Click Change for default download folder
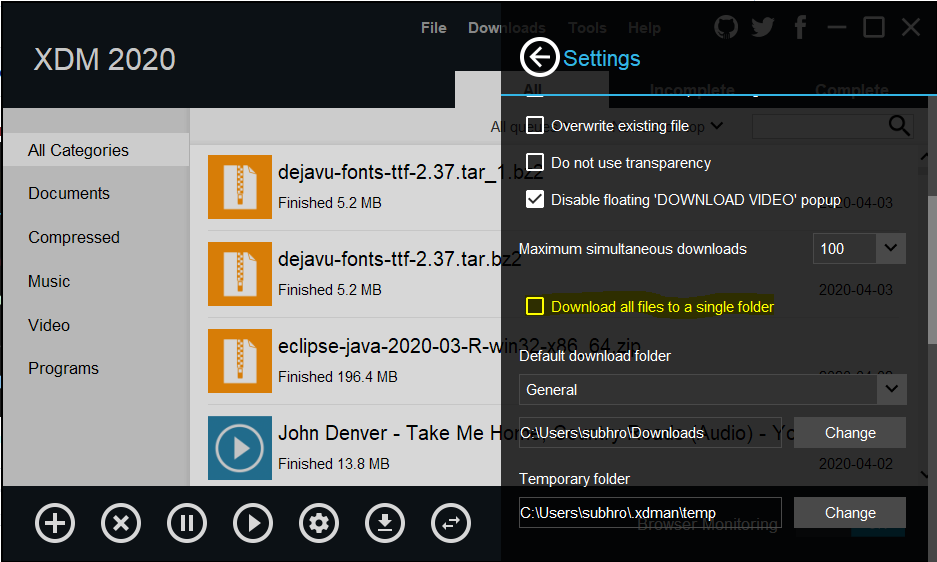 850,432
